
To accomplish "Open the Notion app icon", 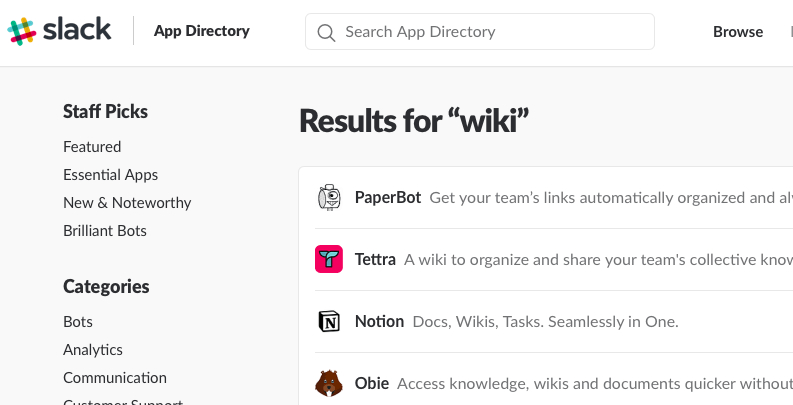I will click(329, 322).
